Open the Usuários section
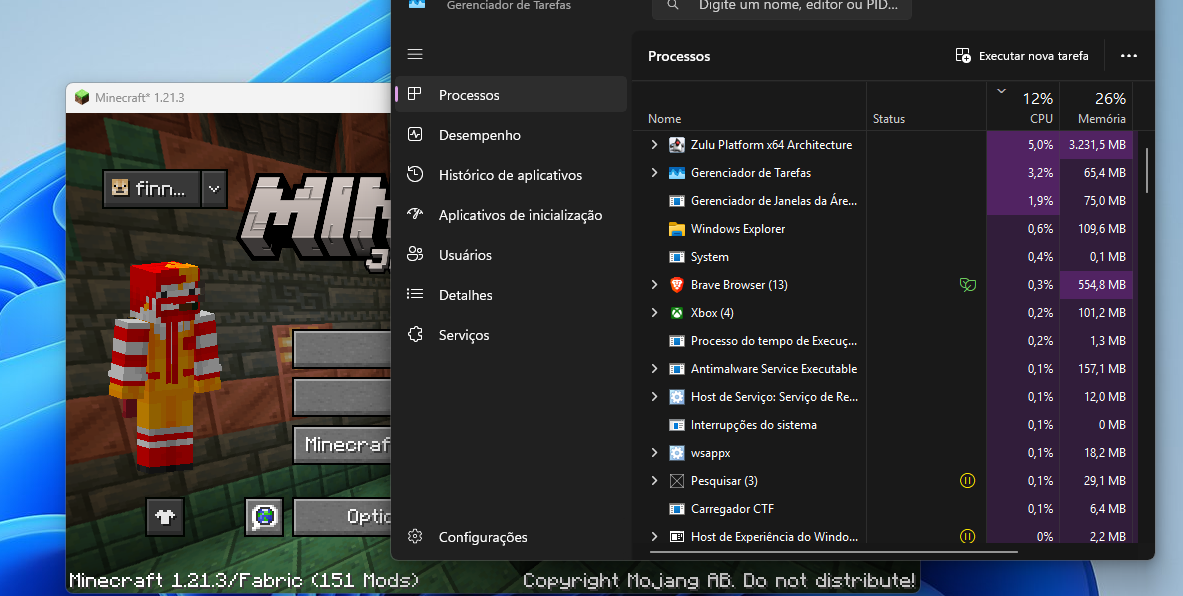1183x596 pixels. click(x=511, y=255)
